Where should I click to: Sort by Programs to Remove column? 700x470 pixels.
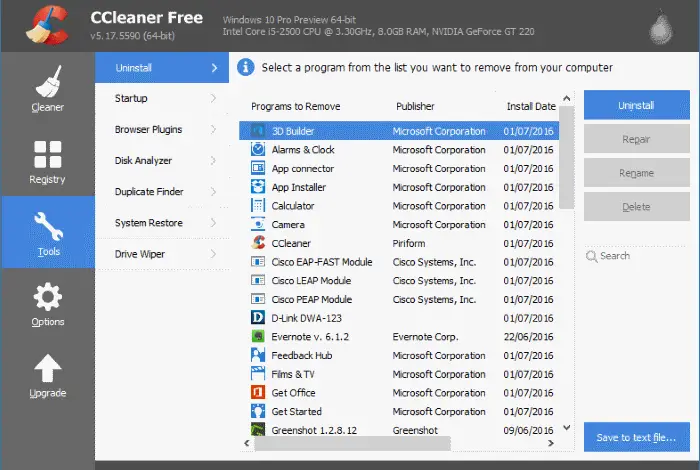pyautogui.click(x=296, y=106)
